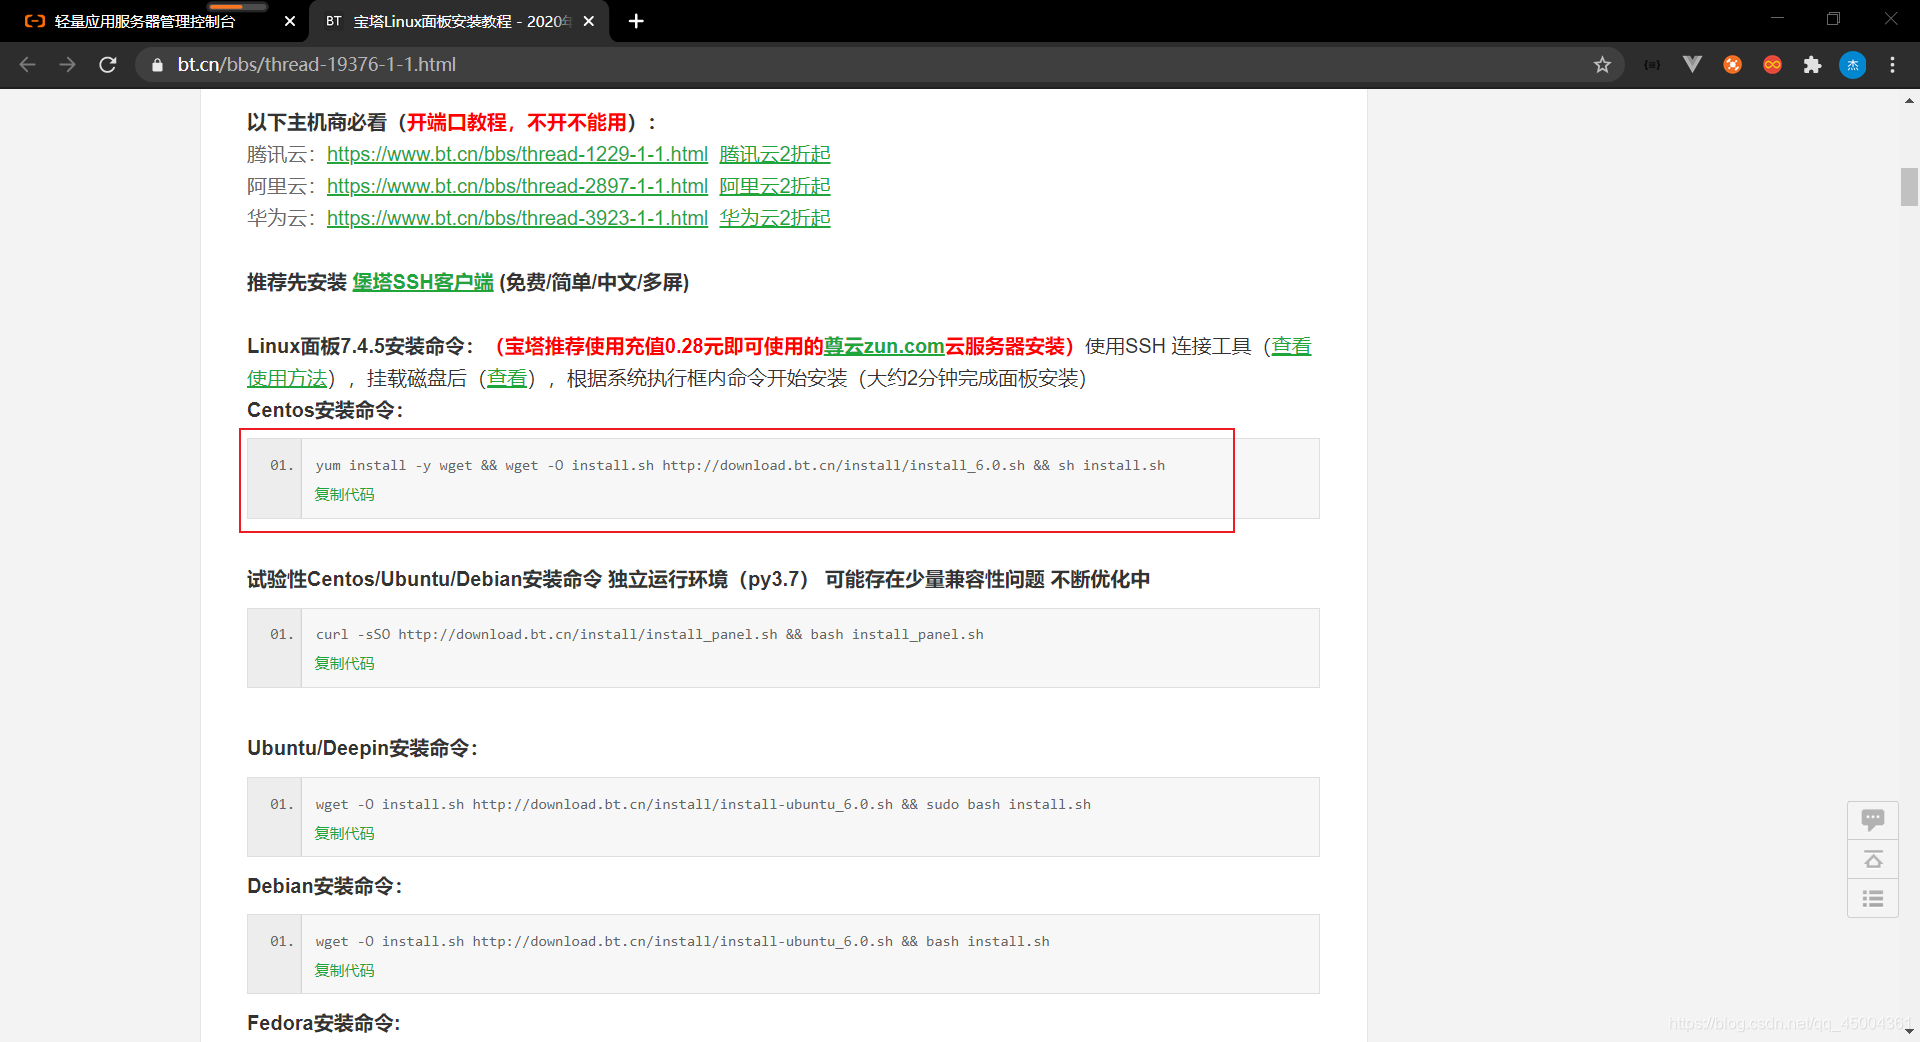Click 阿里云2折起 promo link

(x=775, y=186)
